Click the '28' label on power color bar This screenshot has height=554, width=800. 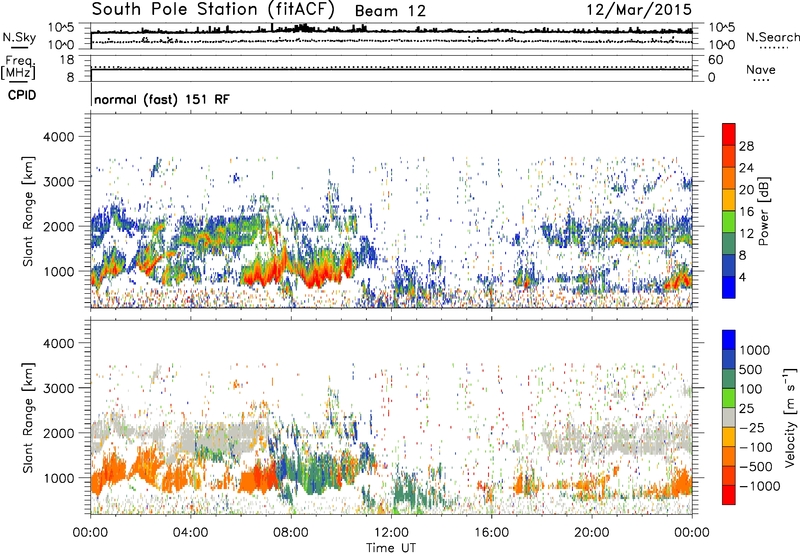click(x=746, y=146)
